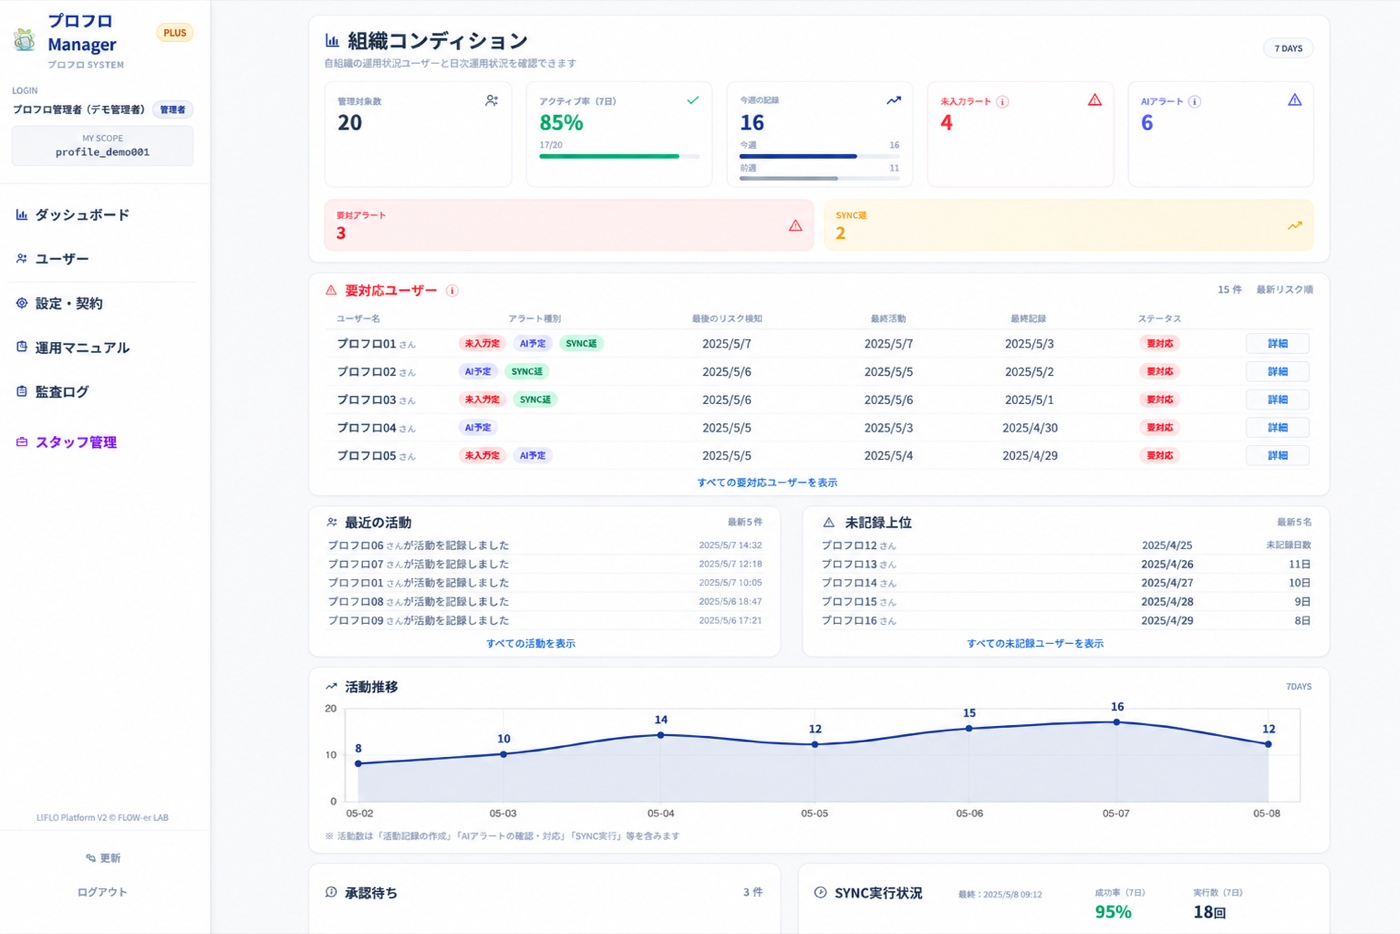This screenshot has height=934, width=1400.
Task: Click the 2025/5/7 risk date for プロフロ01
Action: (727, 343)
